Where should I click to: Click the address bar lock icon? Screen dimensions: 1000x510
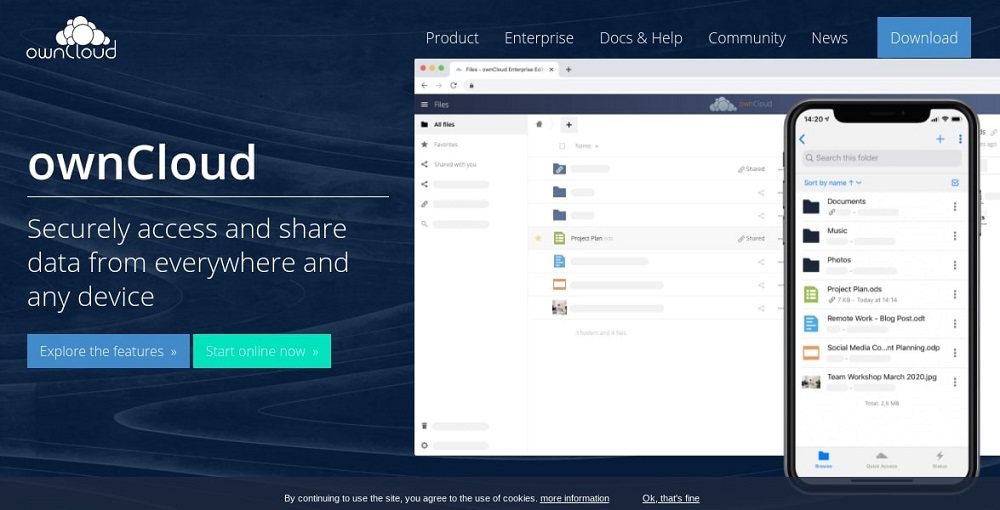pos(472,85)
